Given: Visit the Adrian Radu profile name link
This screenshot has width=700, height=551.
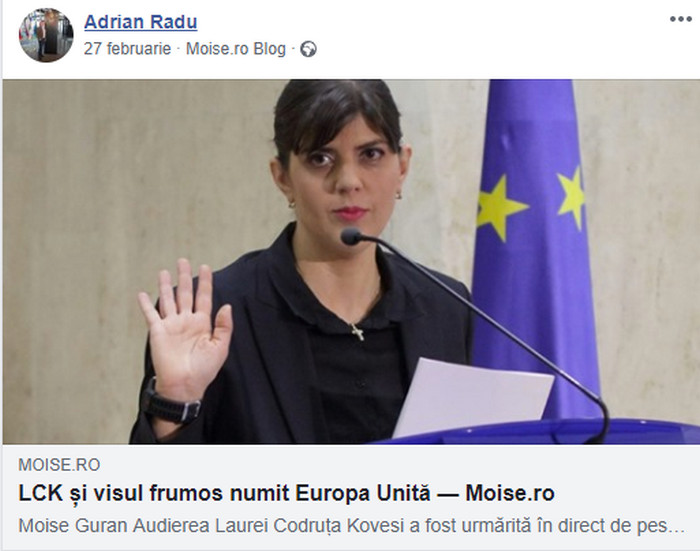Looking at the screenshot, I should click(141, 21).
